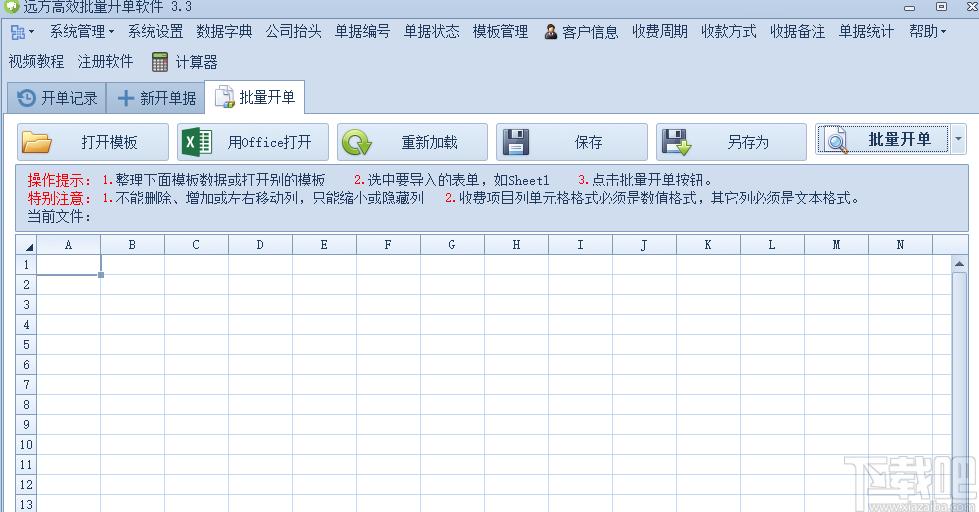979x512 pixels.
Task: Click the spreadsheet scroll up arrow
Action: (959, 265)
